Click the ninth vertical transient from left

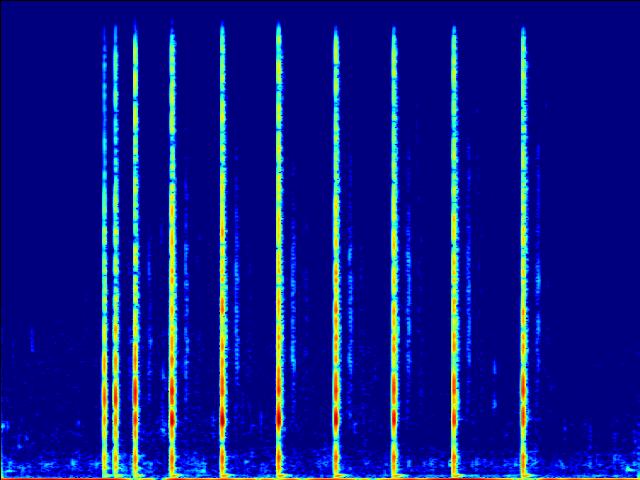454,250
